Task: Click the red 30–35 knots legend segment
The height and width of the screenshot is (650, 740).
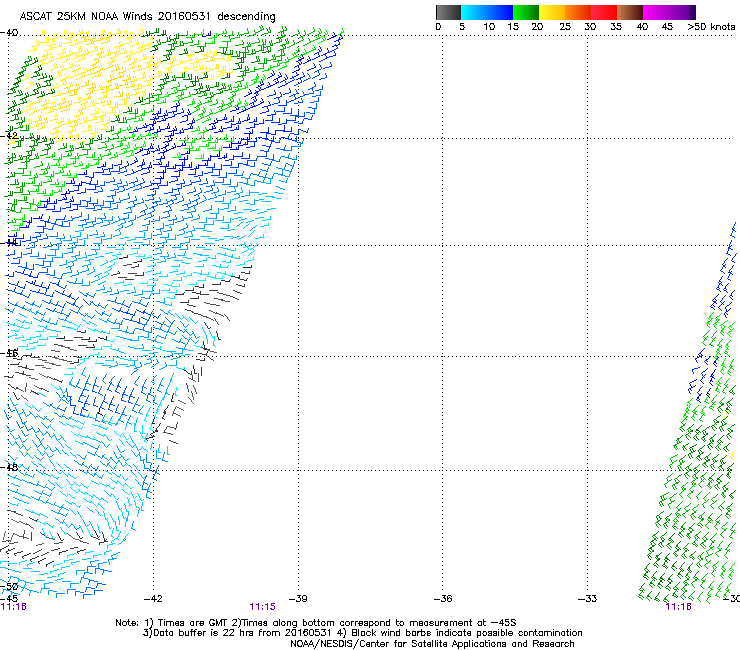Action: [604, 12]
